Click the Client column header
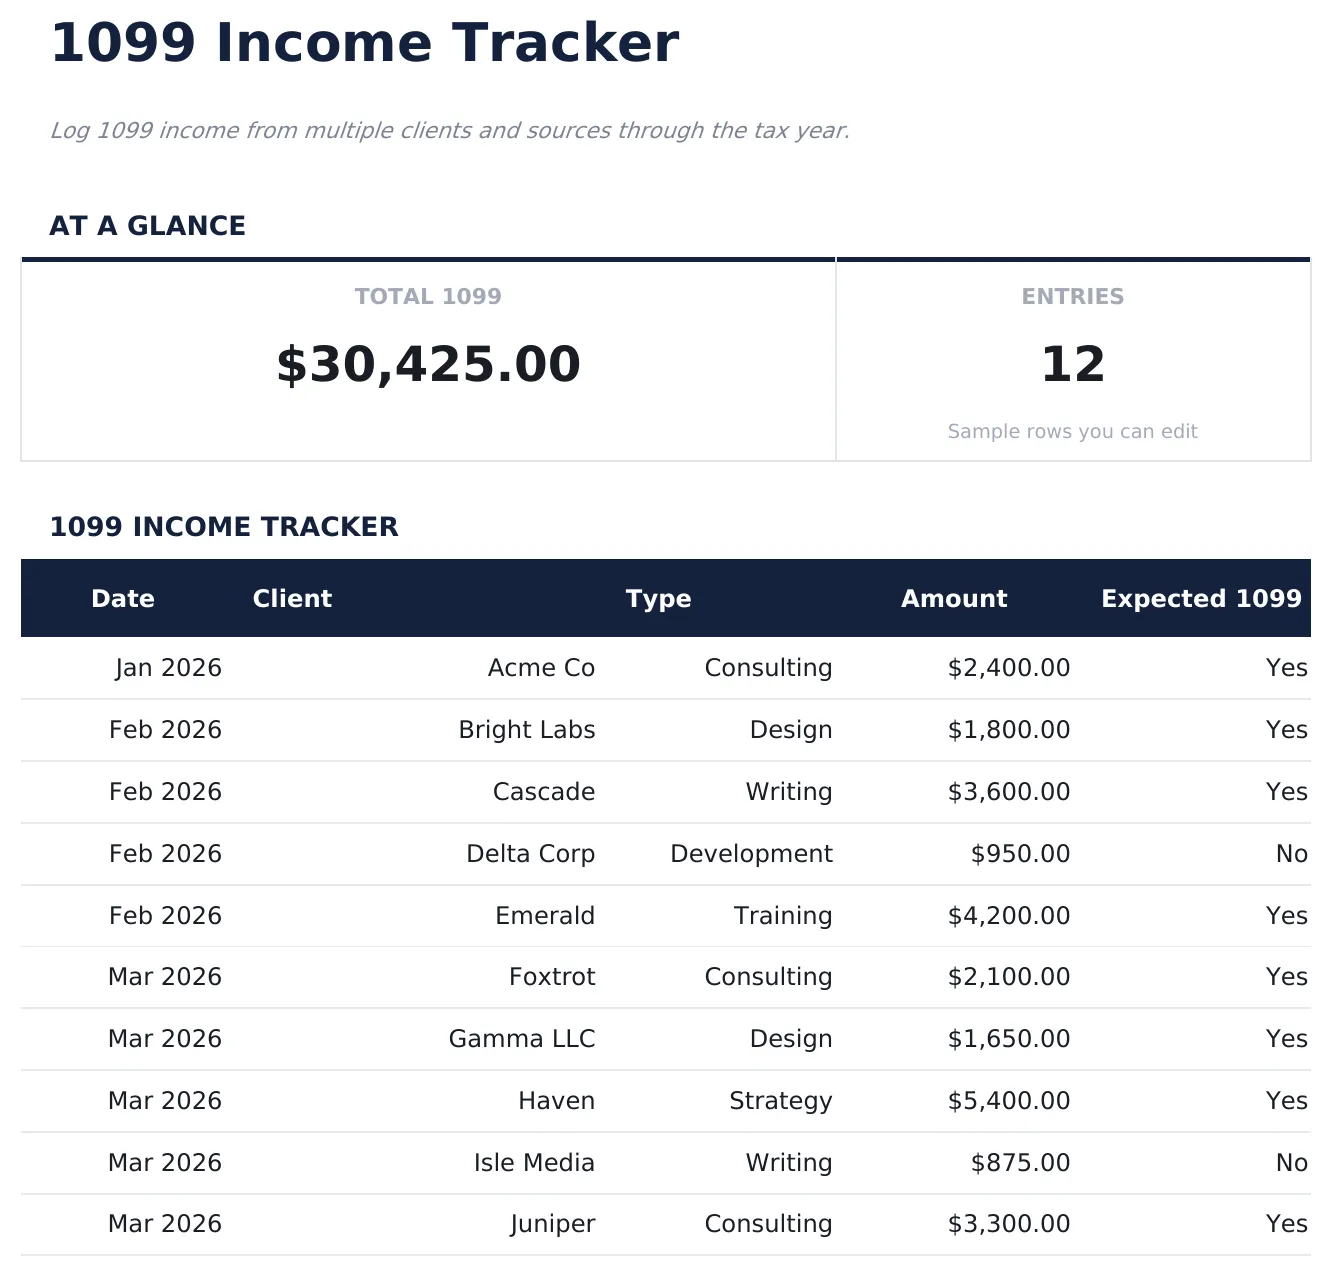This screenshot has width=1332, height=1276. coord(291,598)
